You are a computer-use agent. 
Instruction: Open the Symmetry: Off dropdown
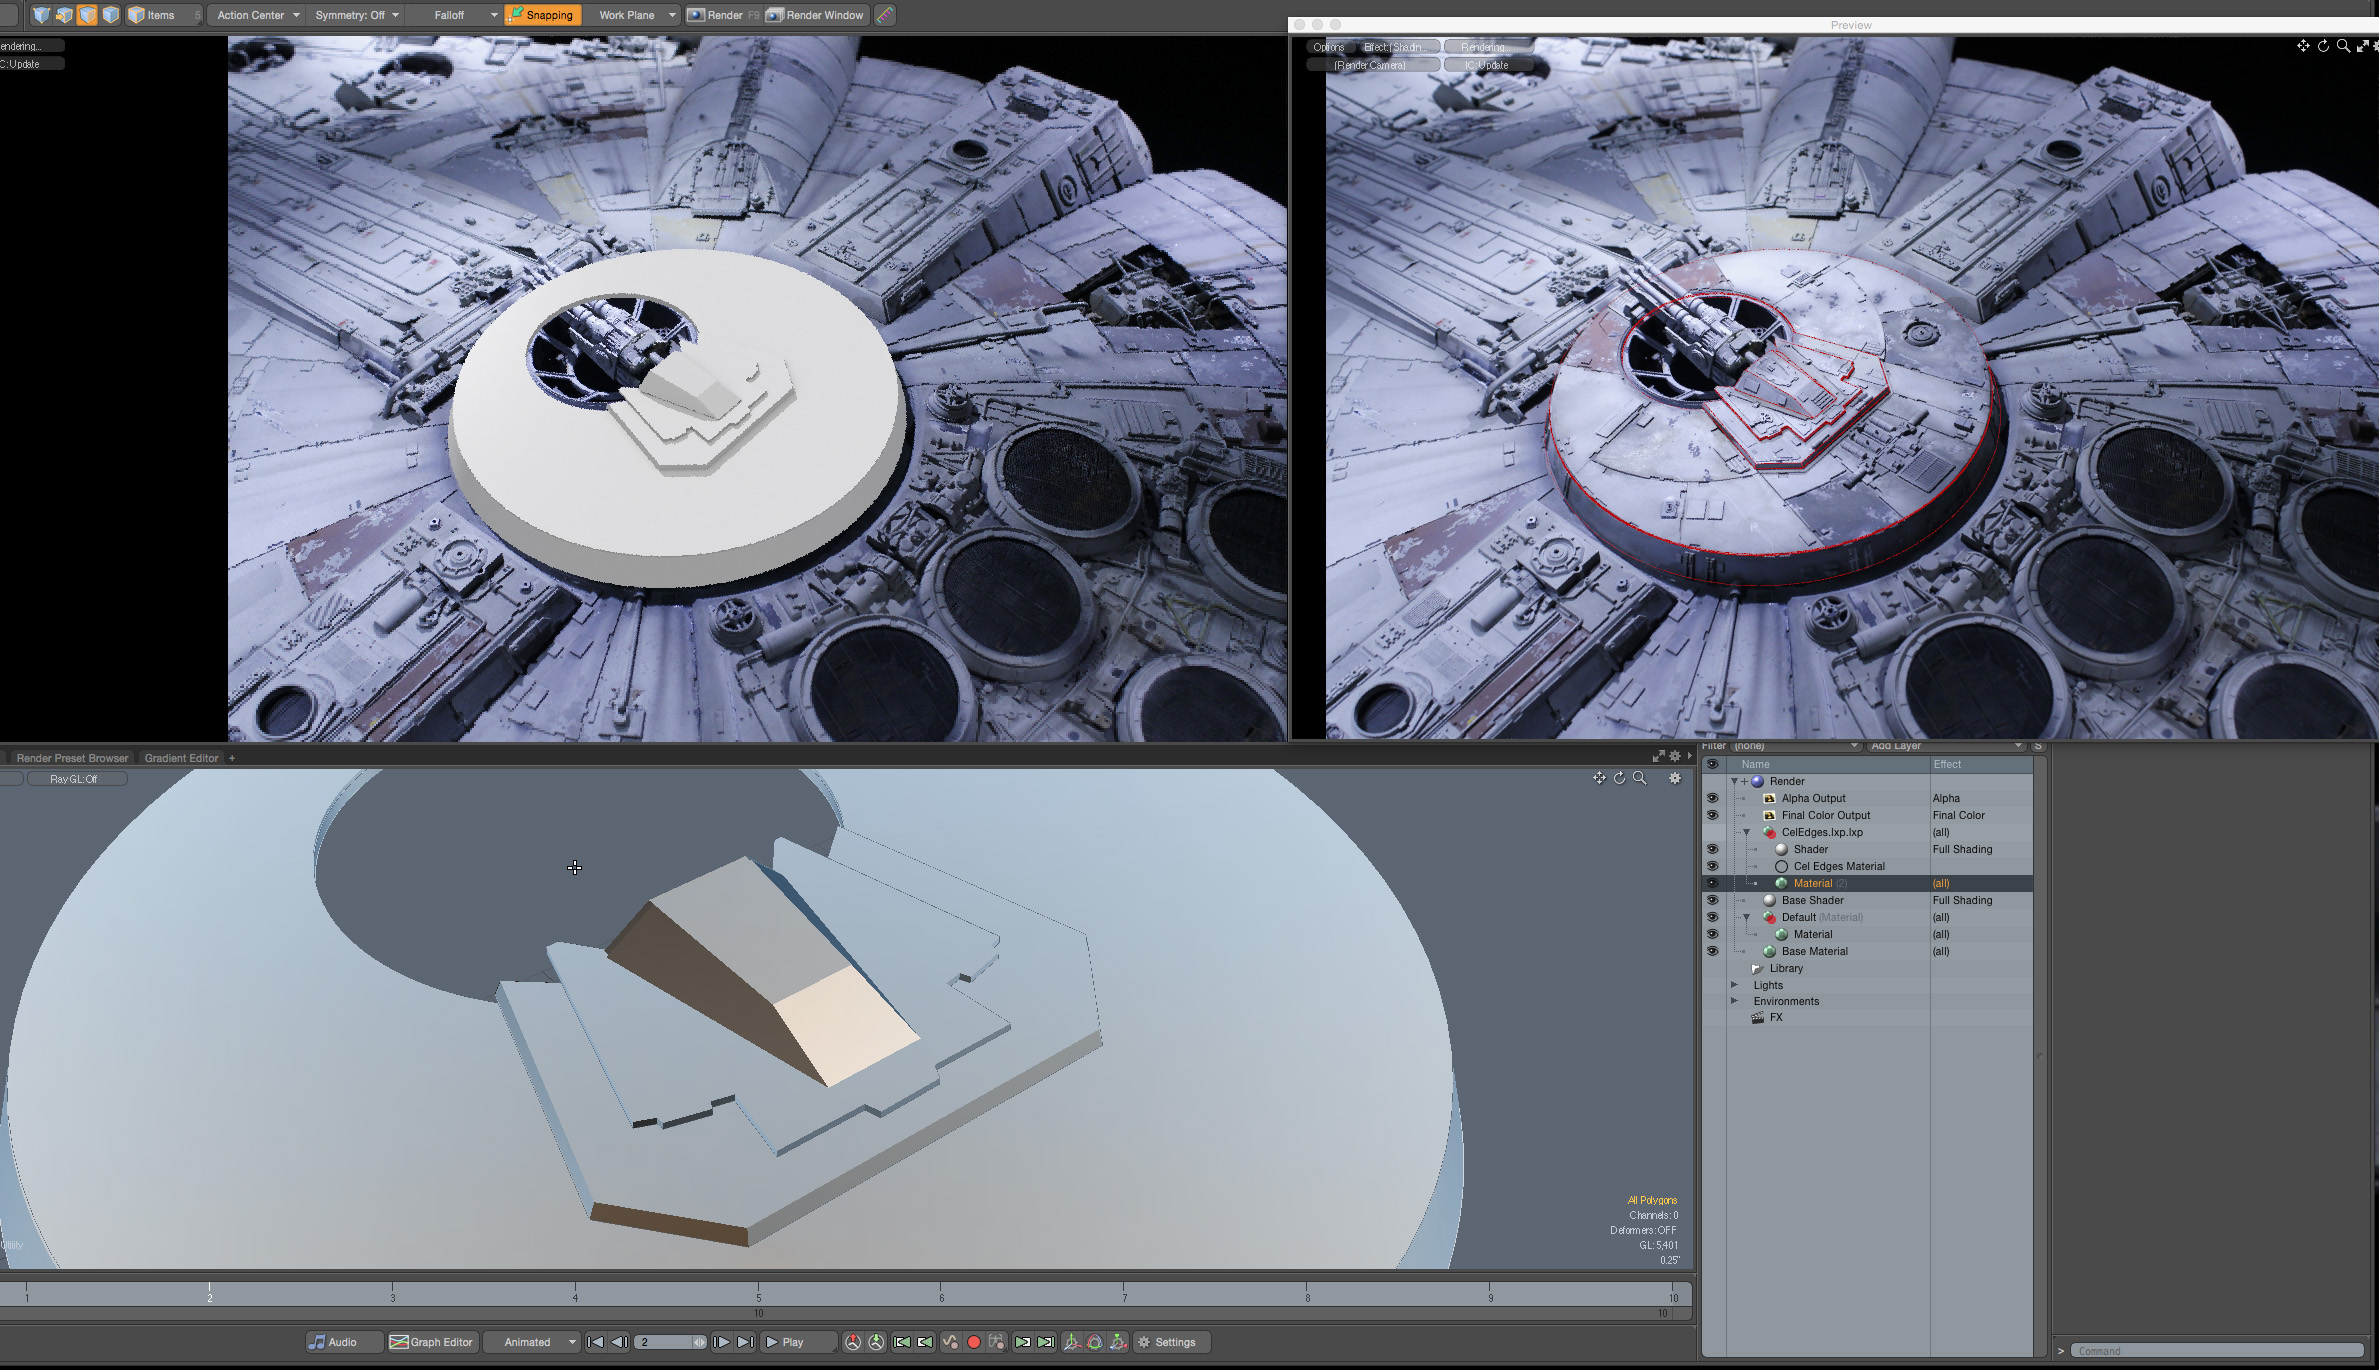point(356,15)
